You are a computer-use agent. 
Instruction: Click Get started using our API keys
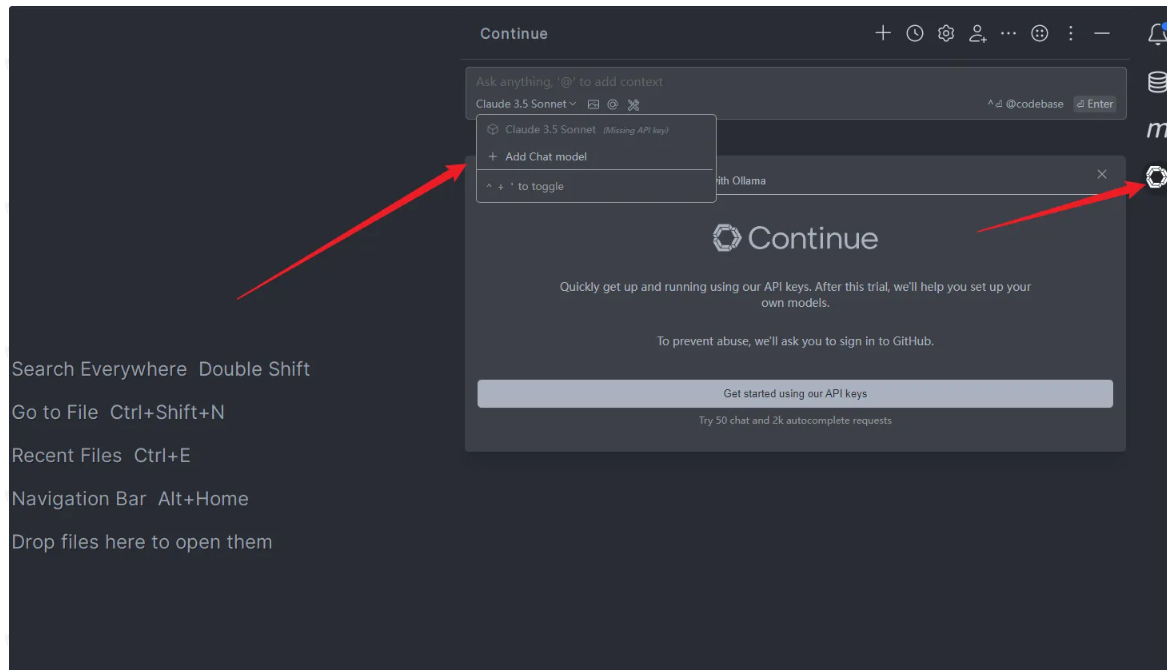tap(795, 394)
